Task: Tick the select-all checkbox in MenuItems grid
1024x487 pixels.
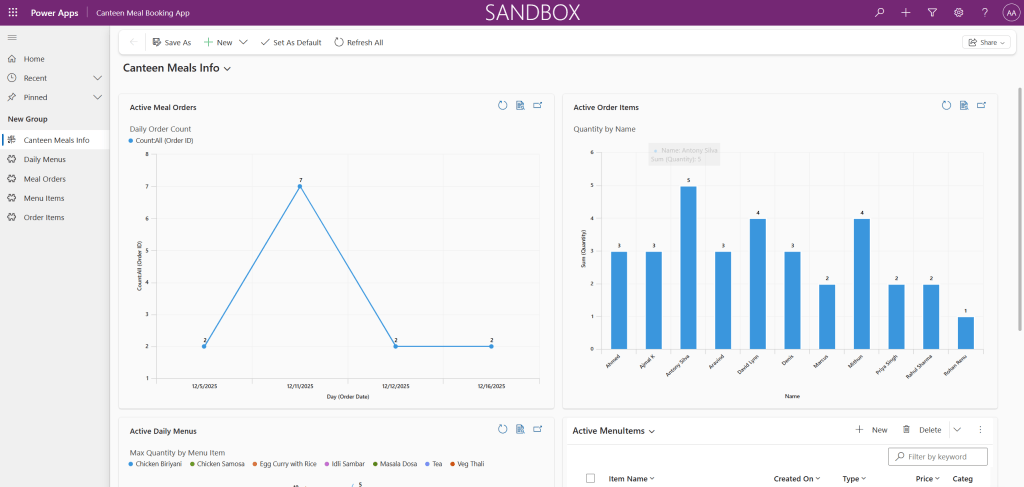Action: click(590, 479)
